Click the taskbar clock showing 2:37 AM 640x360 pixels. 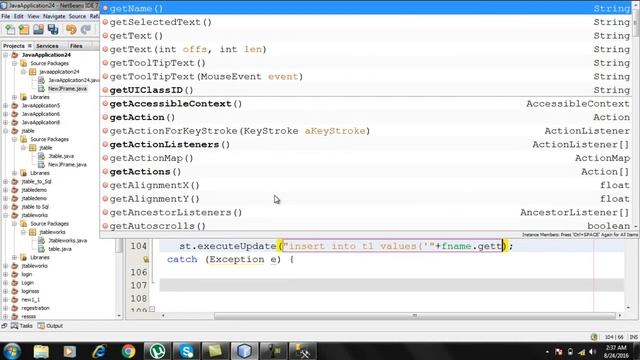[616, 351]
